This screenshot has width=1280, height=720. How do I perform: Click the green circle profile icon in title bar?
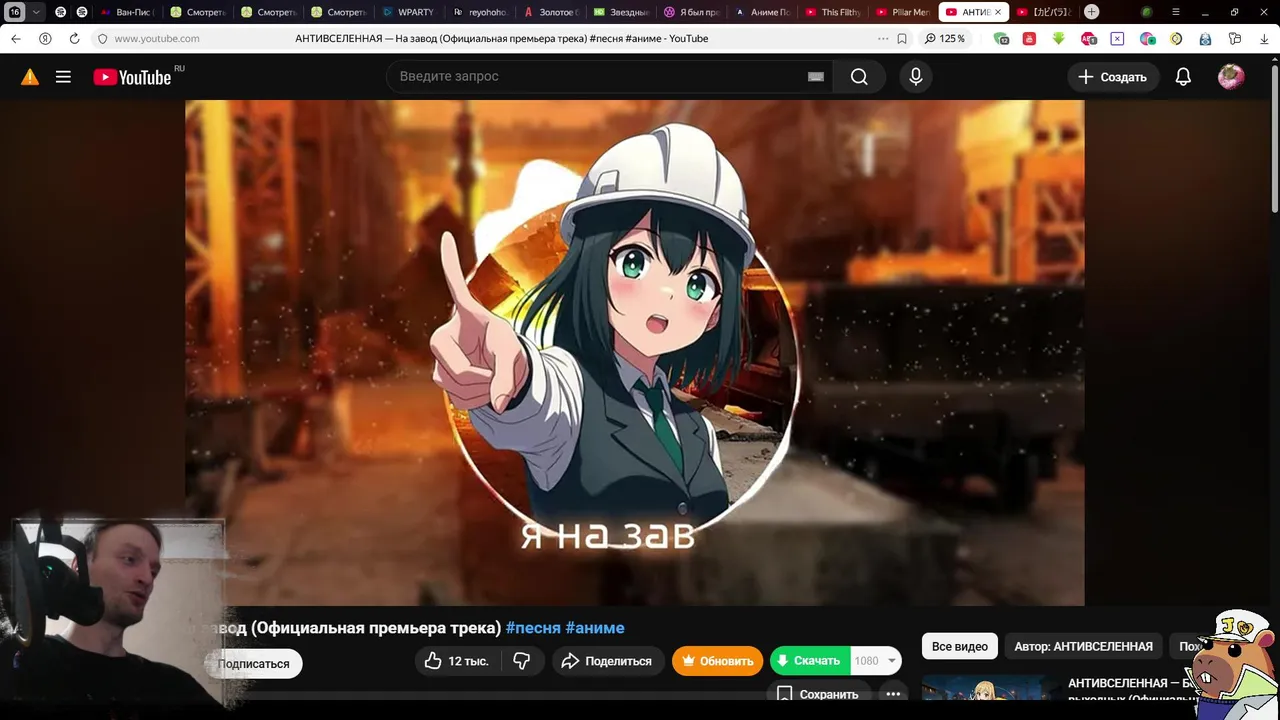click(x=1146, y=12)
